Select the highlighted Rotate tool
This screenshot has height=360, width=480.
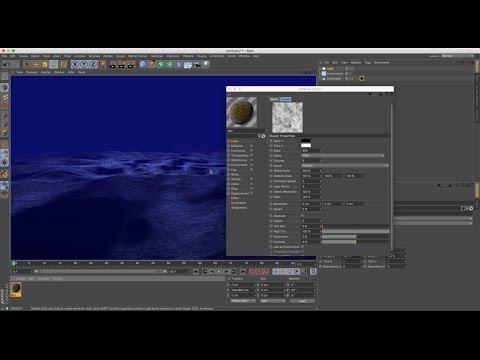tap(54, 64)
